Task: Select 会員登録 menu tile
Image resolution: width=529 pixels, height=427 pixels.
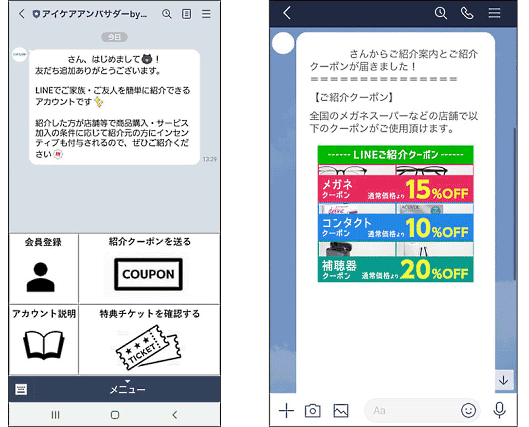Action: (44, 268)
